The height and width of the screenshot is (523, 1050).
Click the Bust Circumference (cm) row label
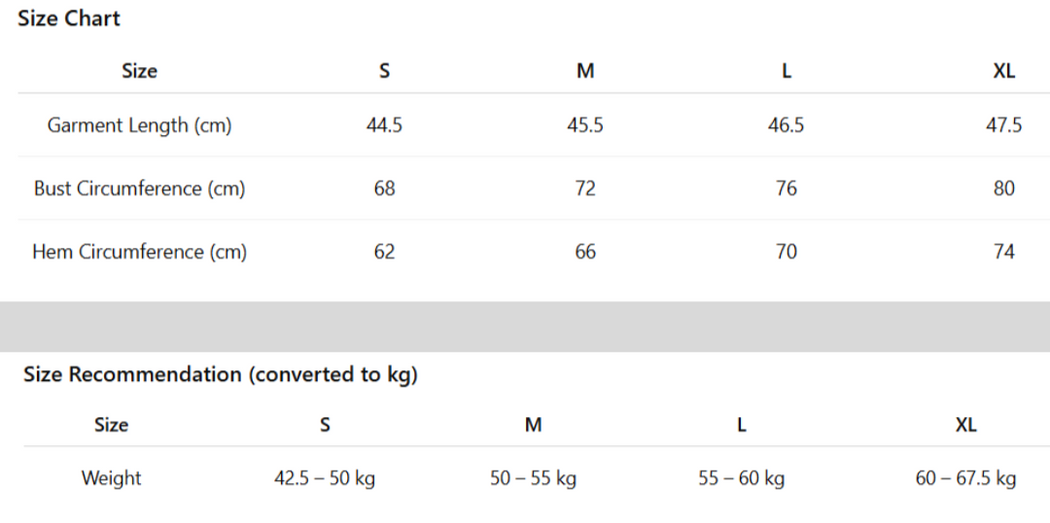pyautogui.click(x=139, y=188)
